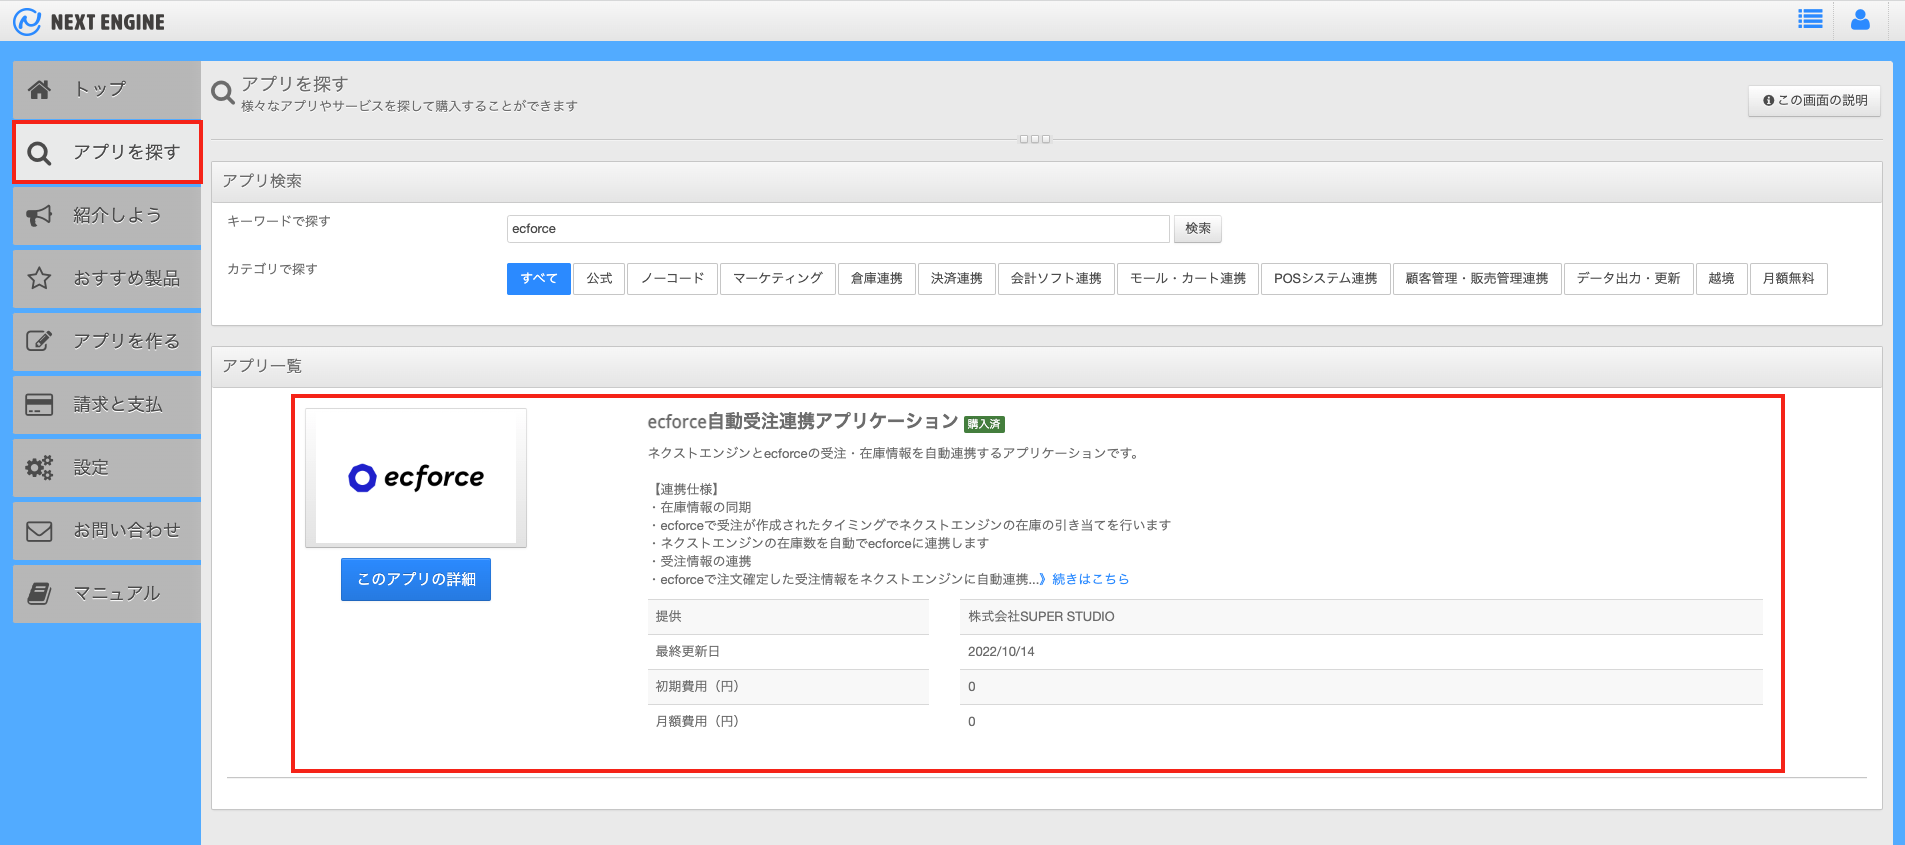
Task: Click the keyword search field containing ecforce
Action: point(838,229)
